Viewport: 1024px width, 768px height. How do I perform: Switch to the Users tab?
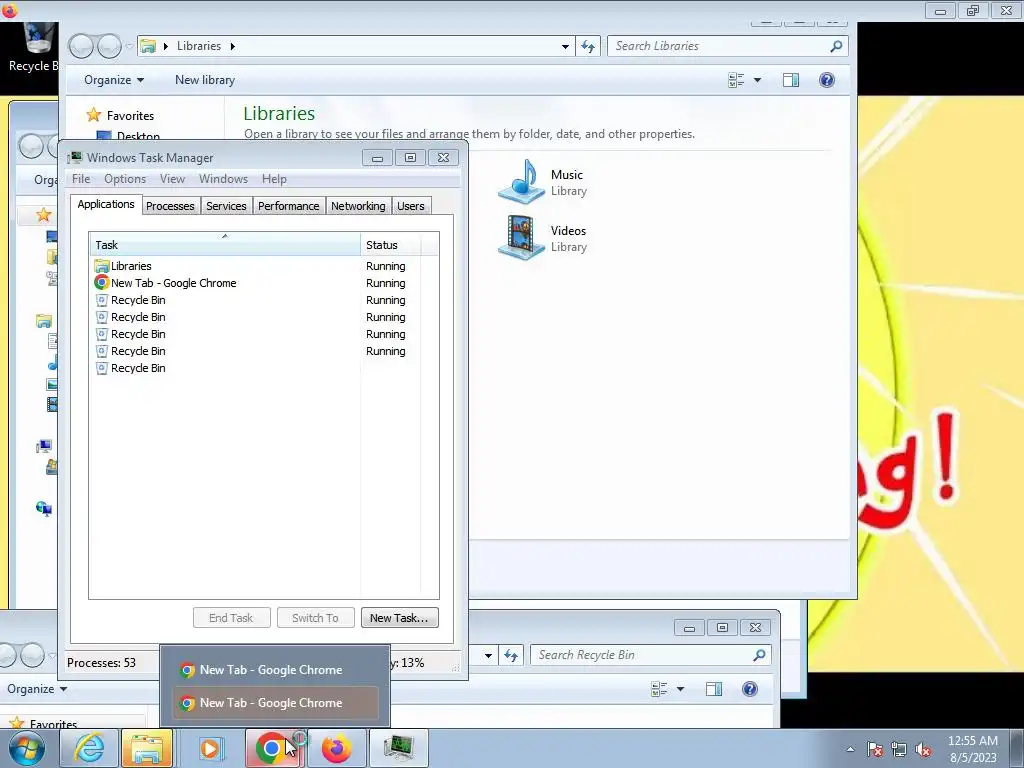click(x=411, y=206)
